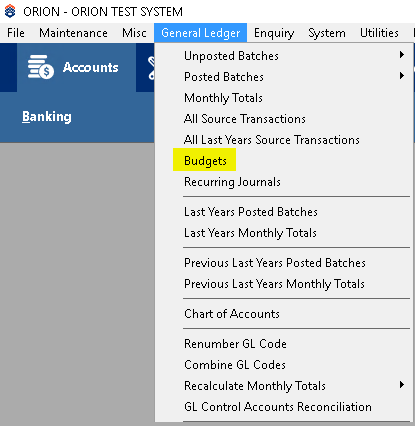The height and width of the screenshot is (426, 415).
Task: Expand Recalculate Monthly Totals submenu arrow
Action: tap(402, 385)
